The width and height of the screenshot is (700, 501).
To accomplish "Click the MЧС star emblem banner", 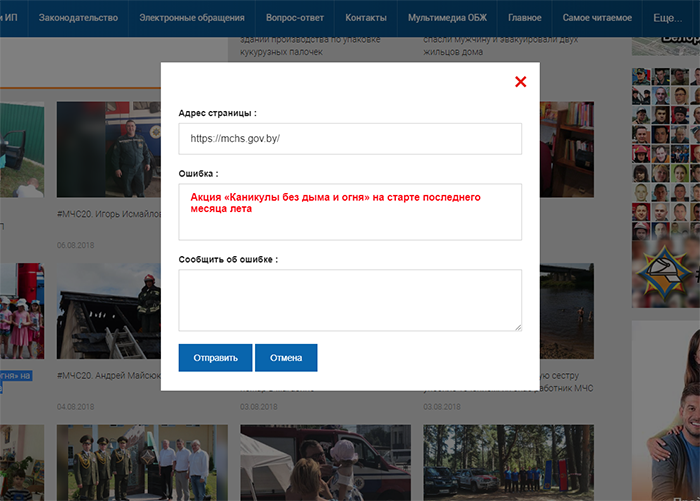I will click(x=666, y=273).
